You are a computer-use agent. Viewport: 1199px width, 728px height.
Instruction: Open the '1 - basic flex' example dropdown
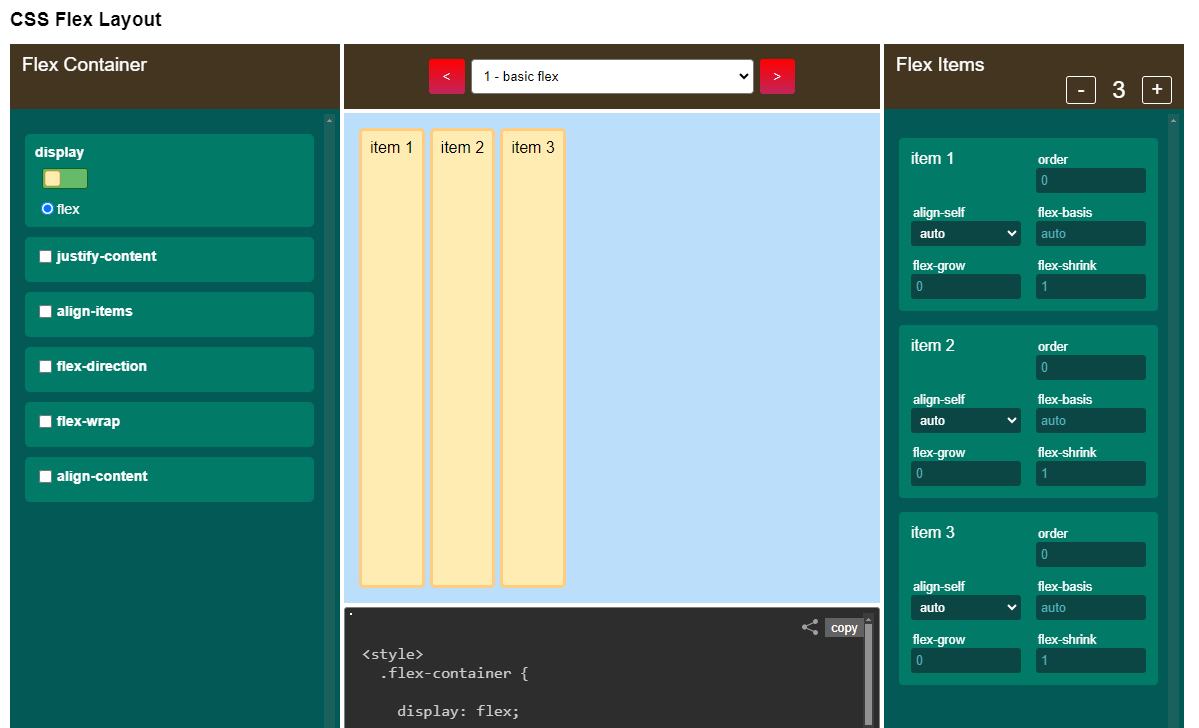click(612, 77)
